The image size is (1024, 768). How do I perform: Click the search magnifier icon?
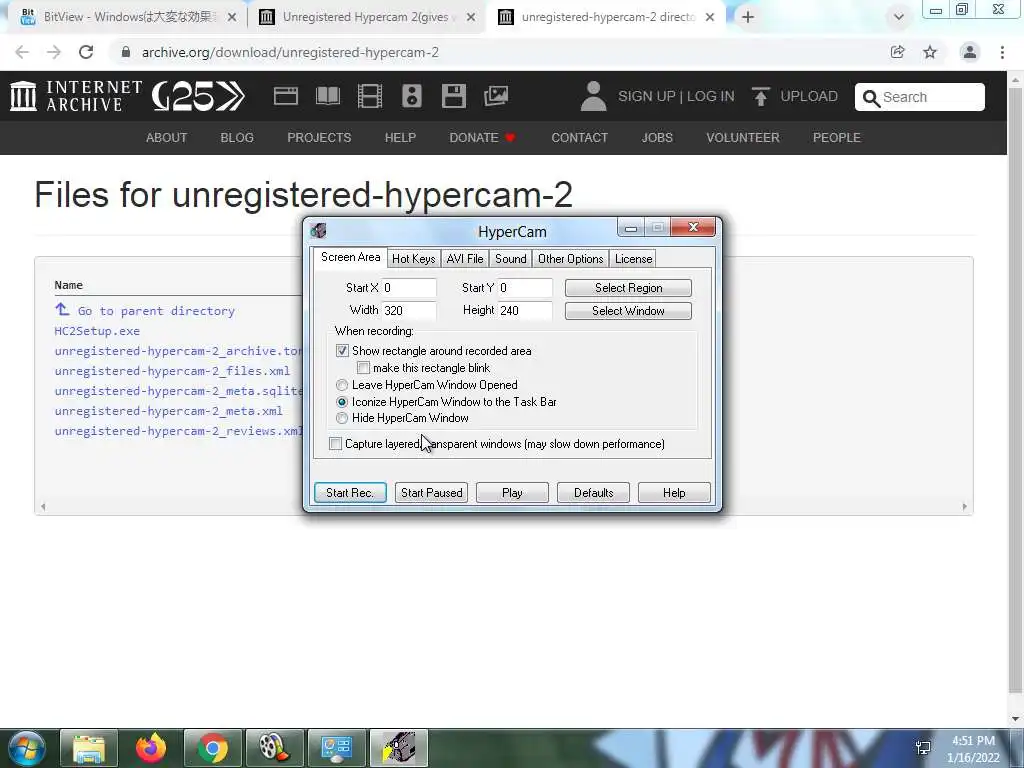pyautogui.click(x=871, y=98)
